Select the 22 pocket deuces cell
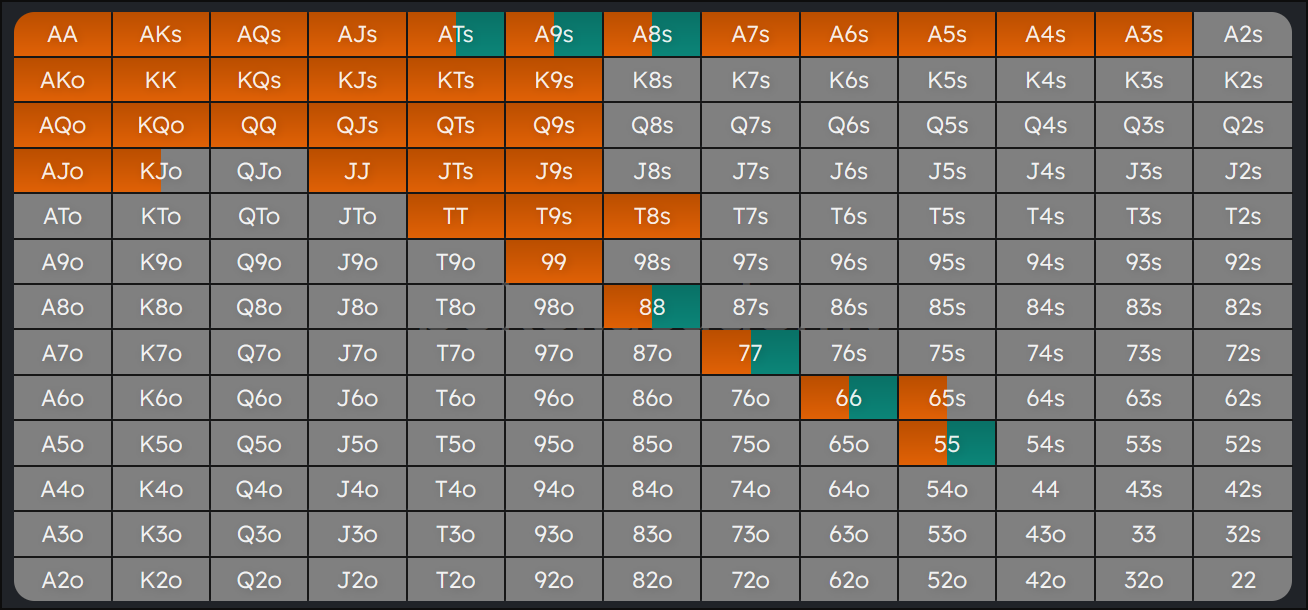 click(x=1242, y=580)
